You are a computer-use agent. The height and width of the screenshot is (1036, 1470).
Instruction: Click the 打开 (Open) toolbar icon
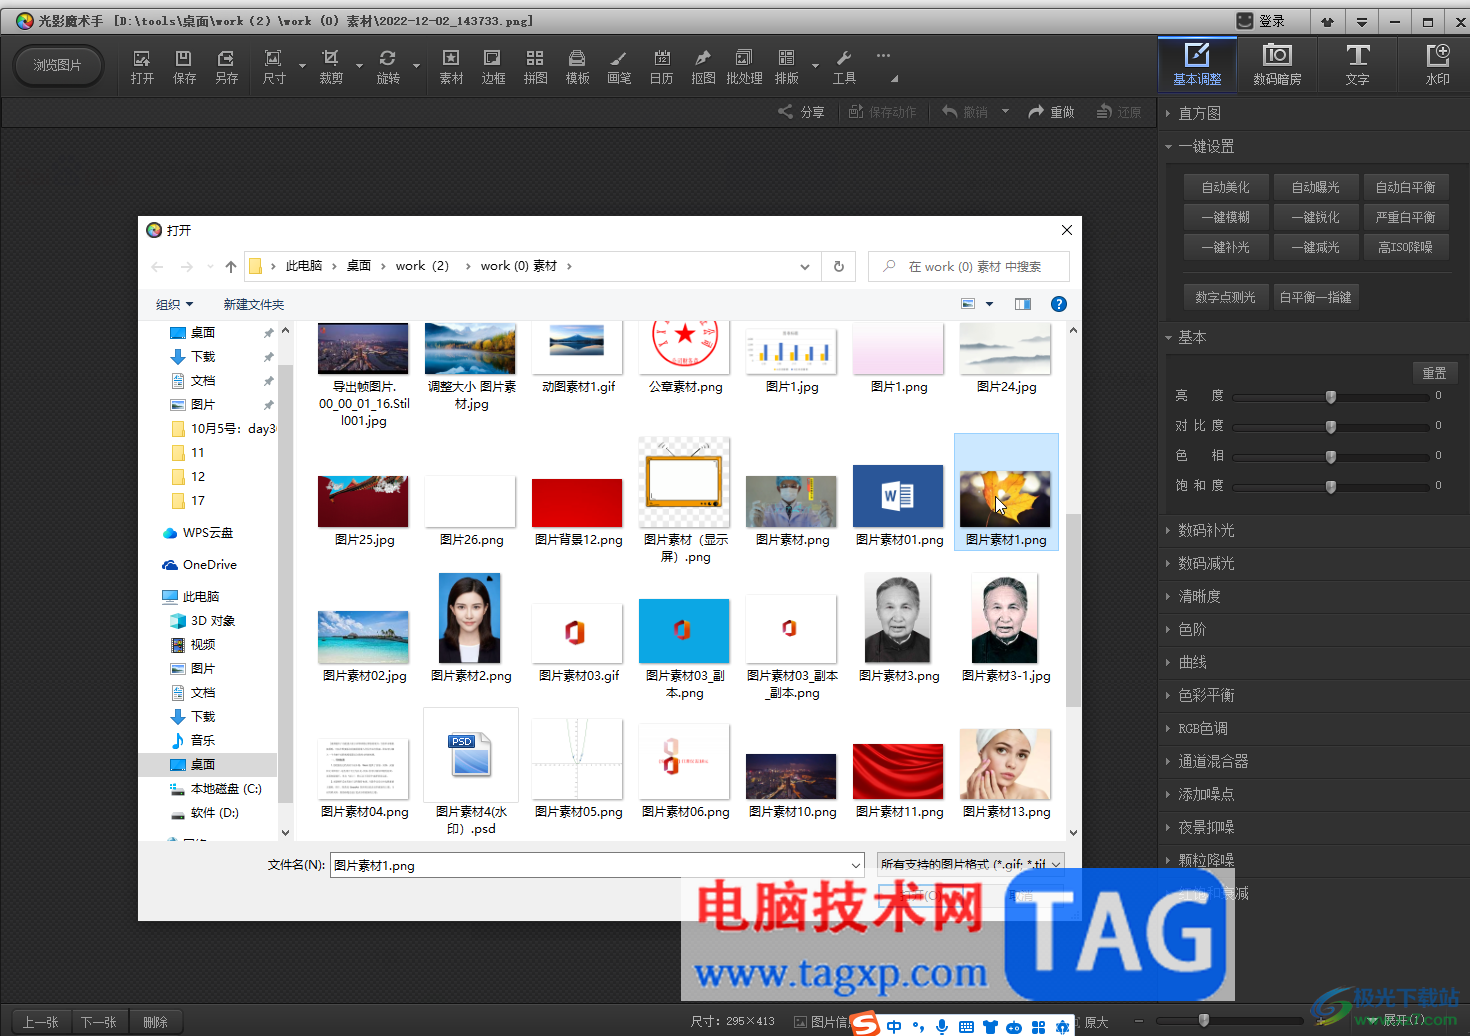click(x=142, y=66)
